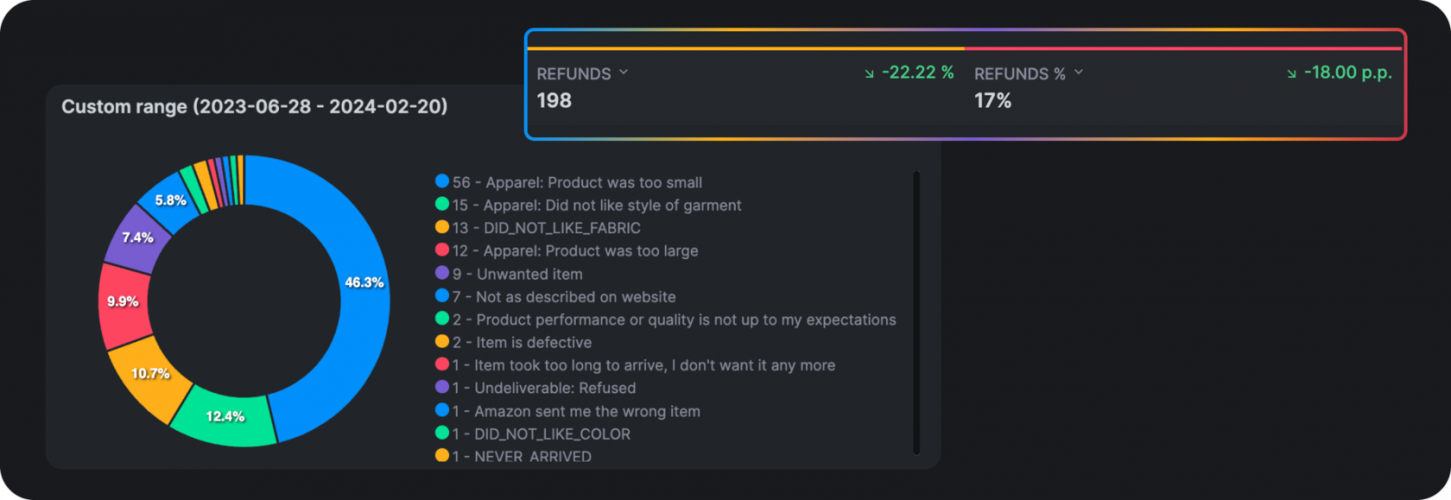Expand the REFUNDS % metric dropdown
The image size is (1451, 500).
tap(1079, 73)
